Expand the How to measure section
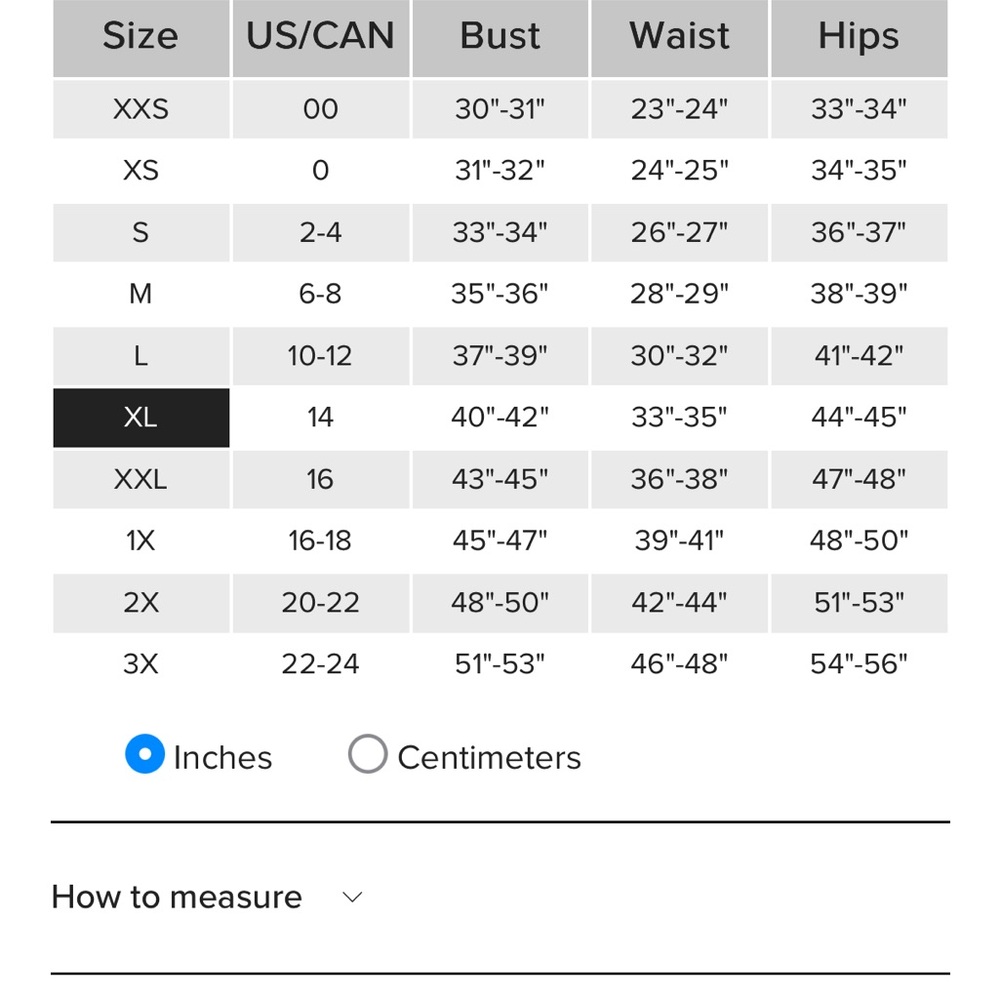 coord(177,897)
